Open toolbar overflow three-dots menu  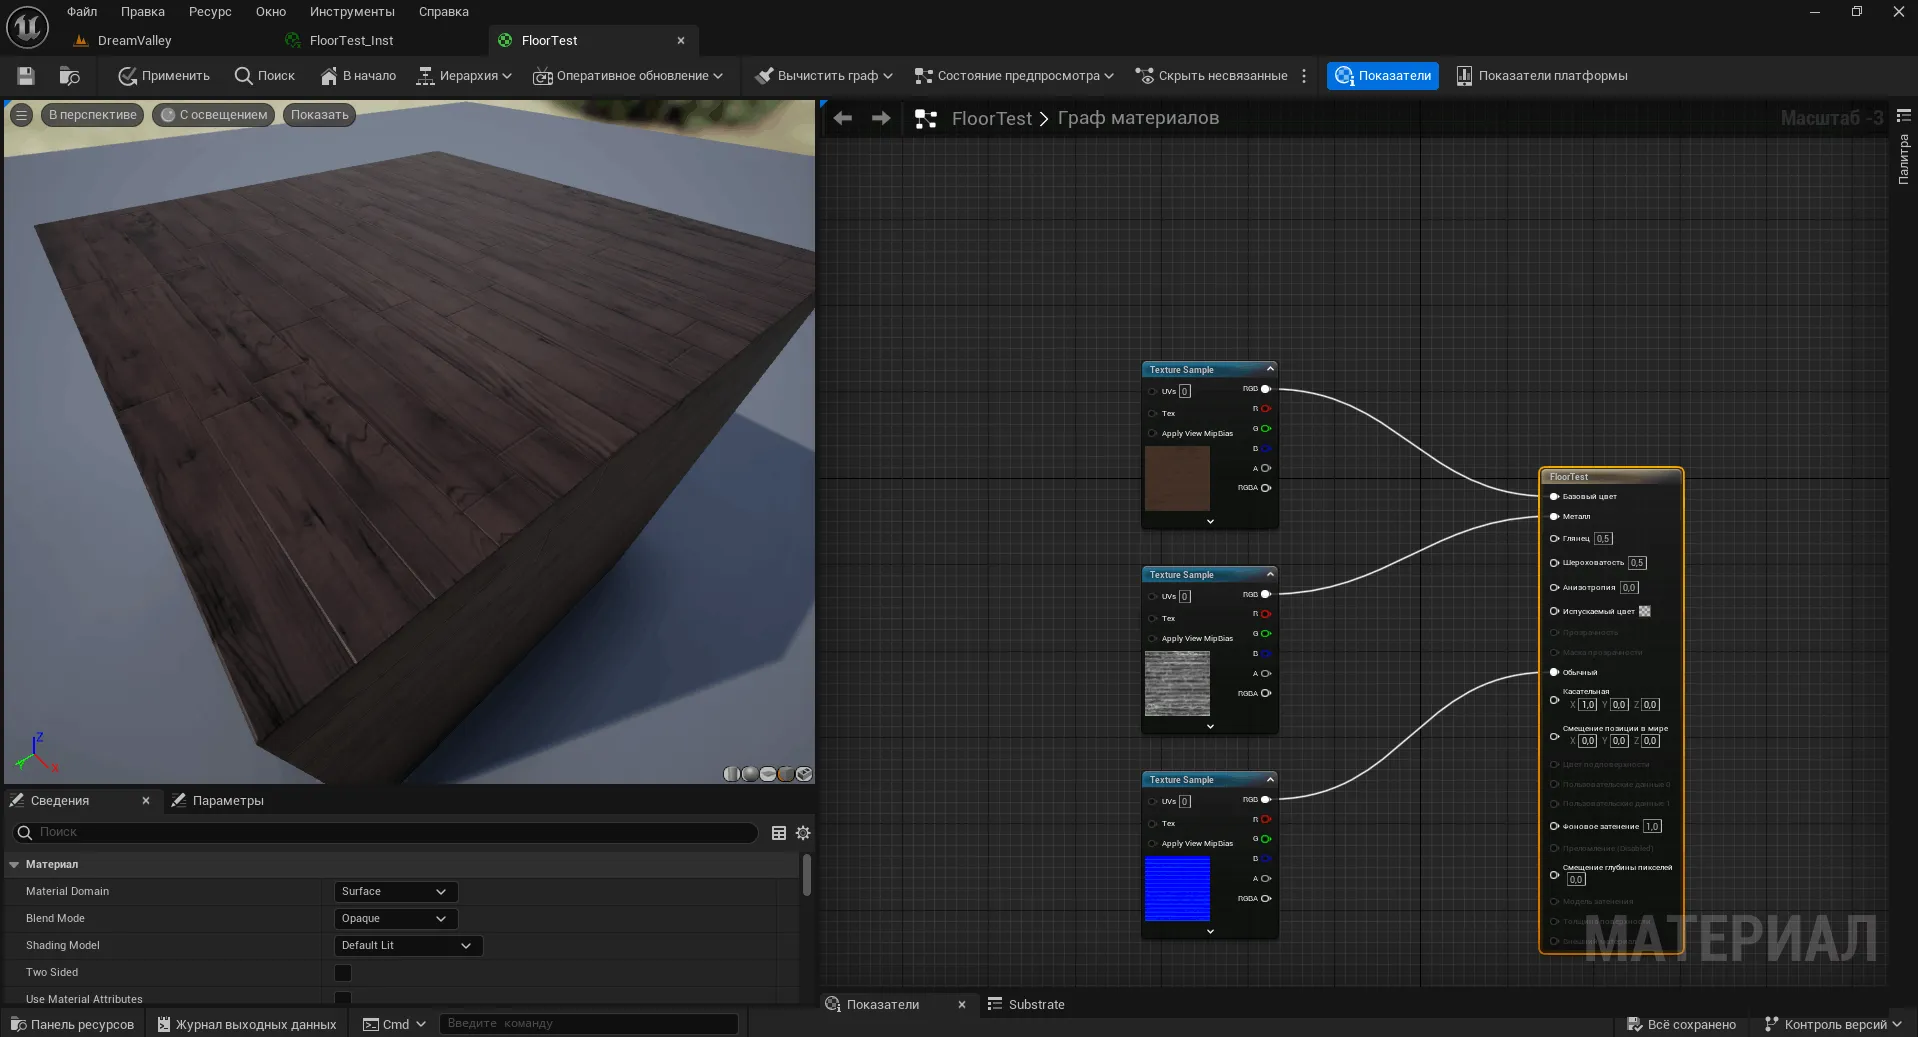point(1304,76)
